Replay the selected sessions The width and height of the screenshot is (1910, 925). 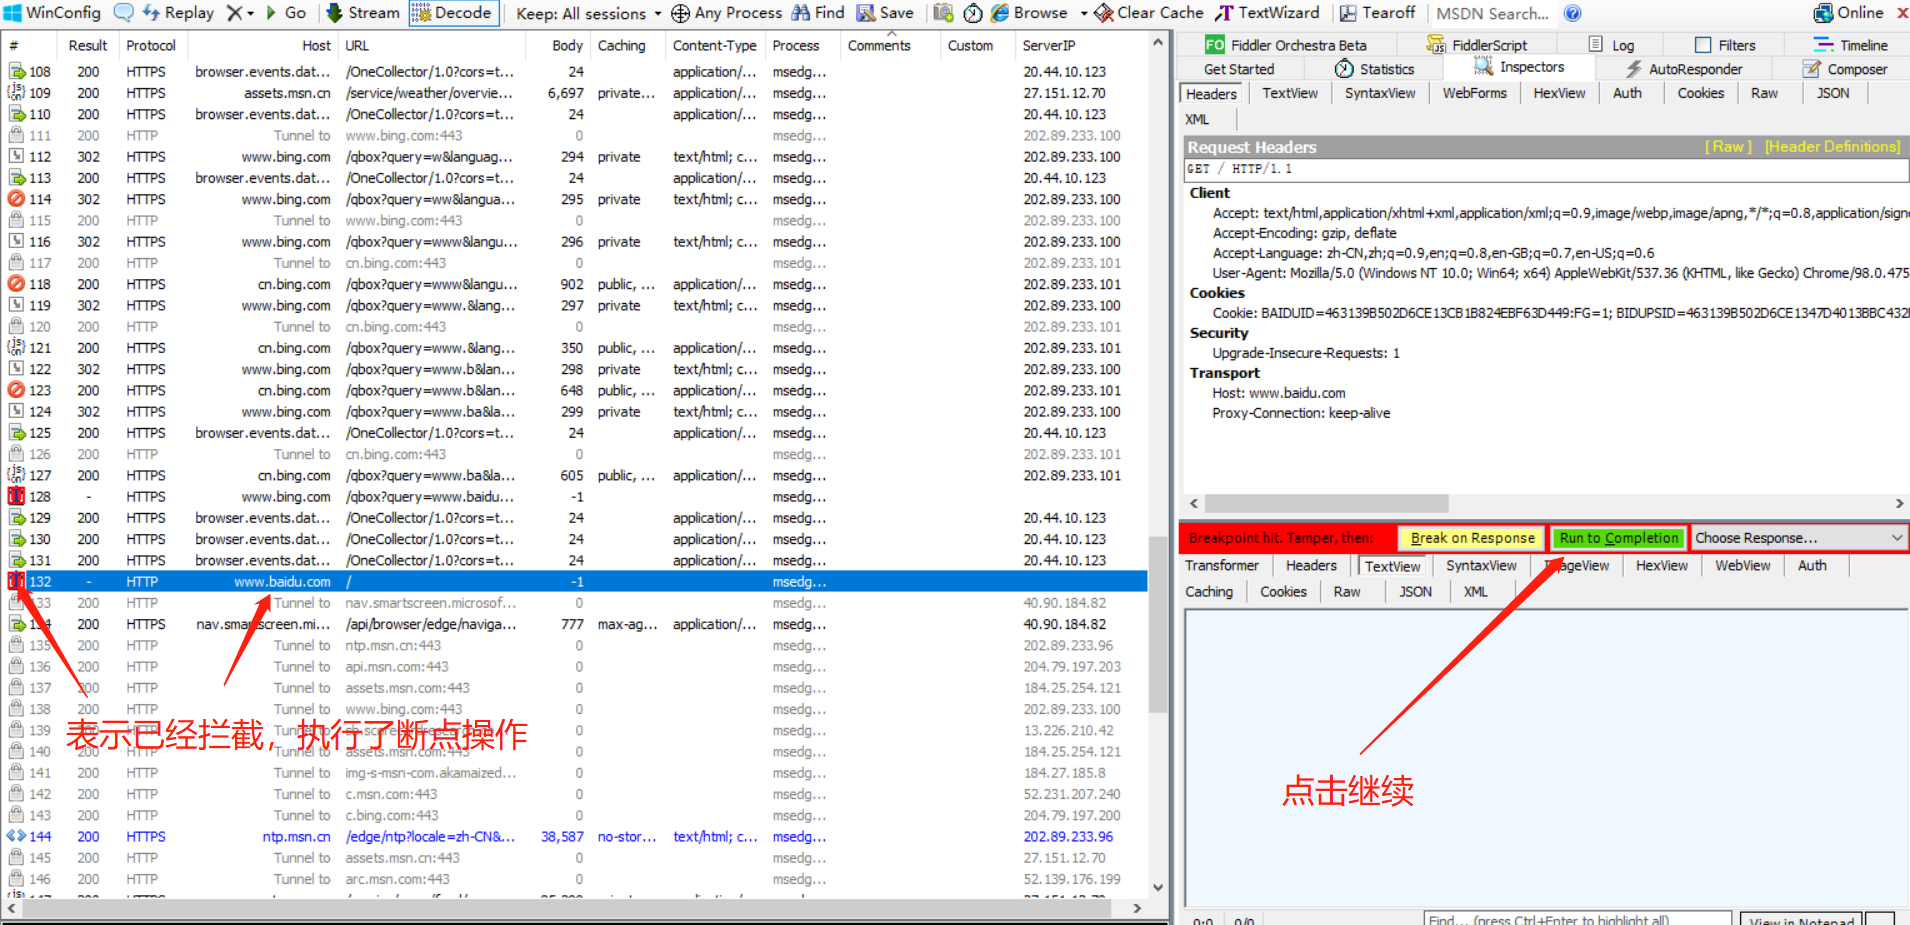[x=178, y=13]
